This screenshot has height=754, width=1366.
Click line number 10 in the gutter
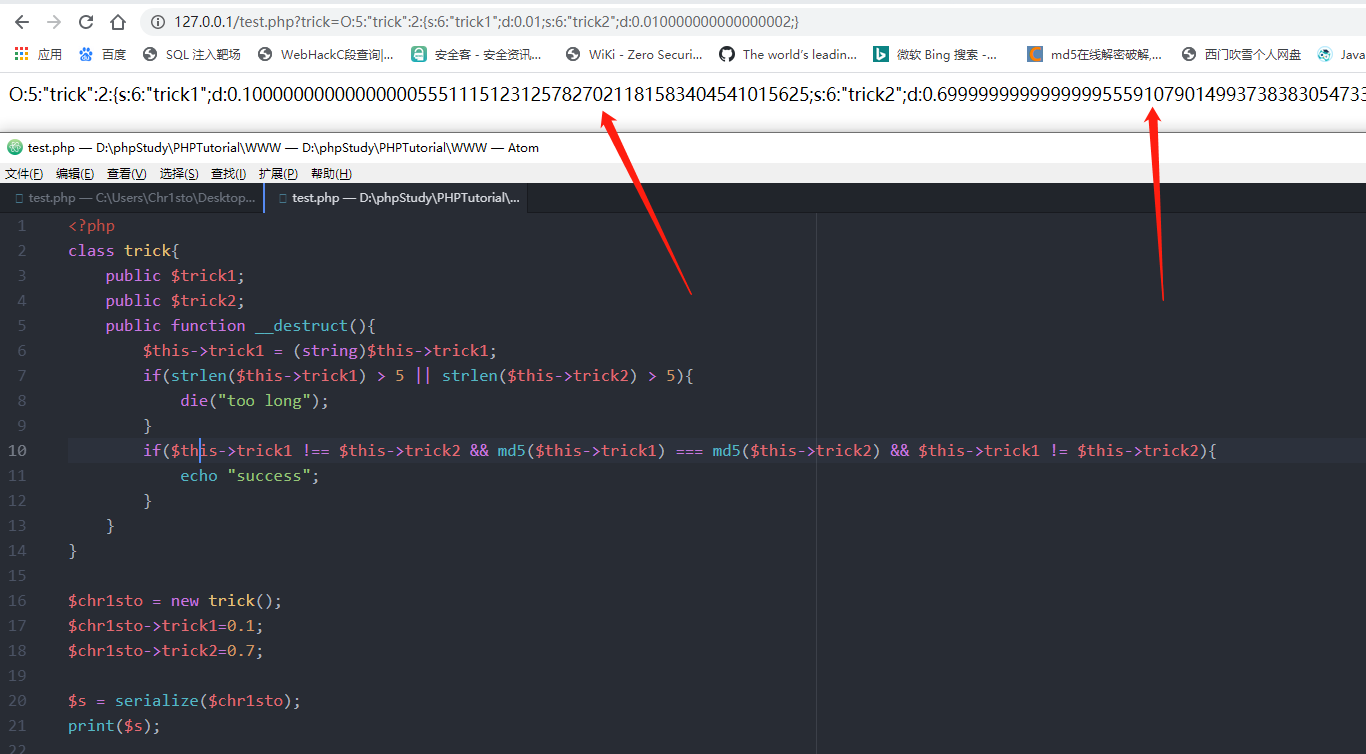point(18,450)
